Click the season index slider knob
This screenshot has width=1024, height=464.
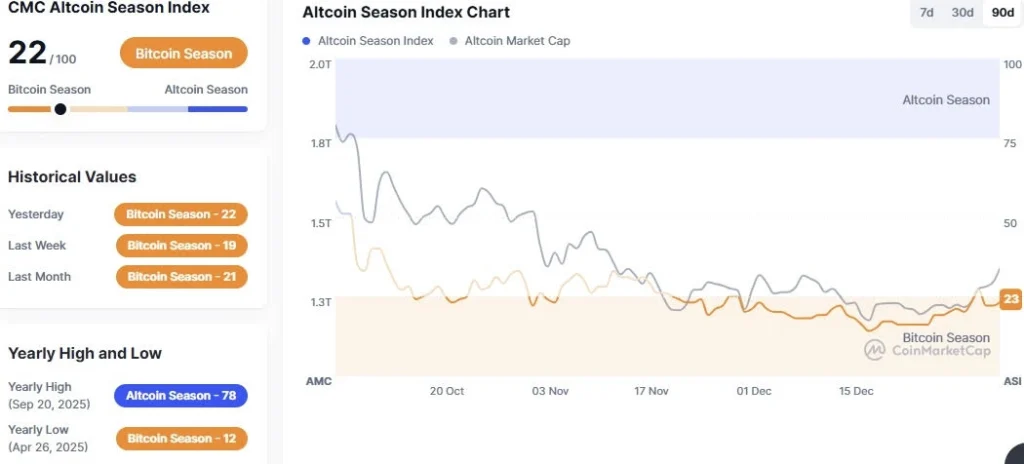[x=60, y=109]
